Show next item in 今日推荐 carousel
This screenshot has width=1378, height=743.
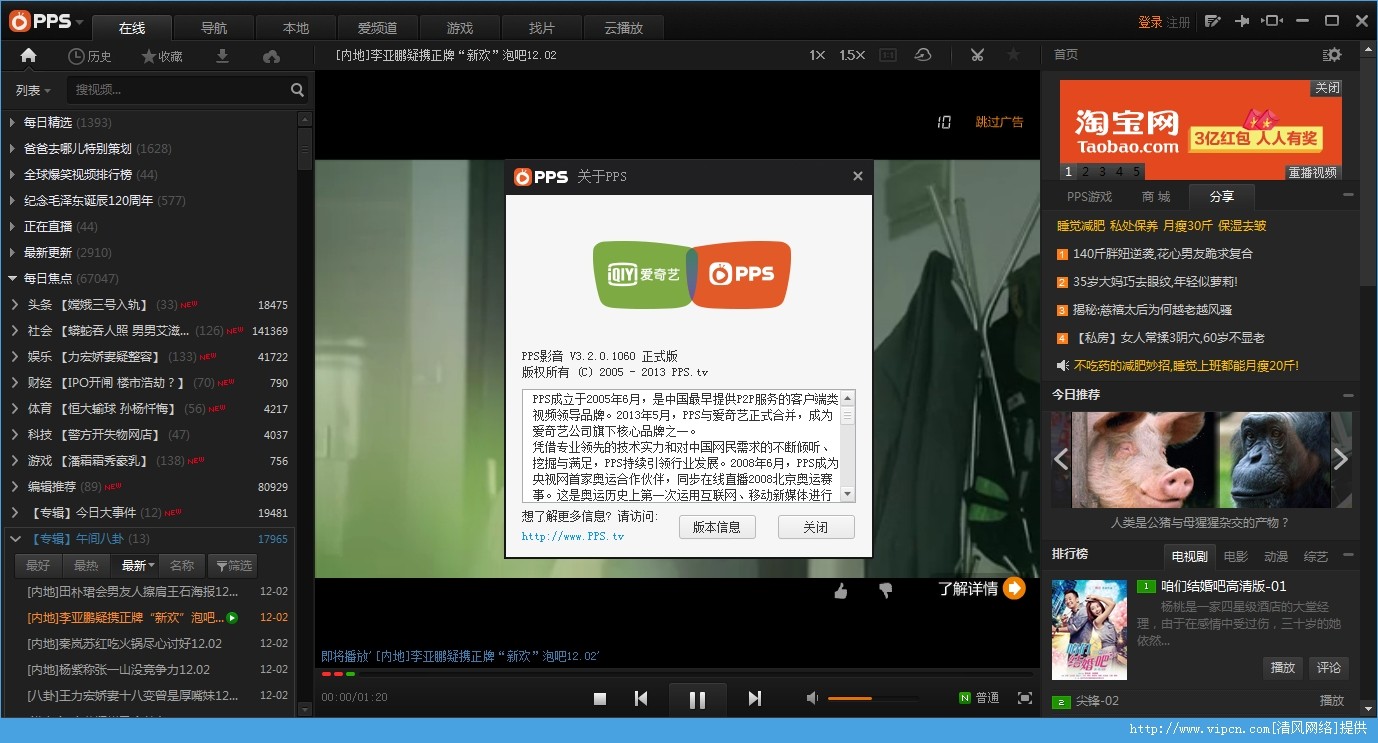1341,459
